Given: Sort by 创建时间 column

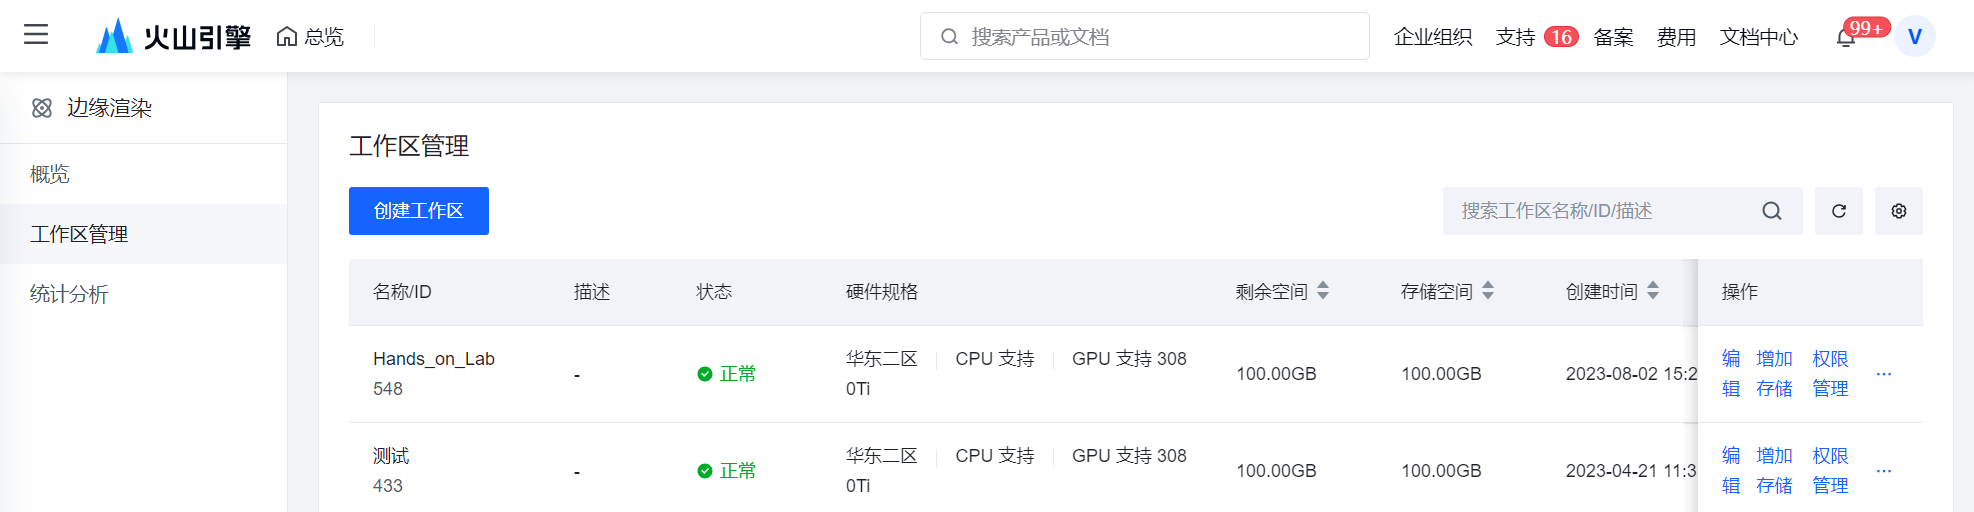Looking at the screenshot, I should point(1652,291).
